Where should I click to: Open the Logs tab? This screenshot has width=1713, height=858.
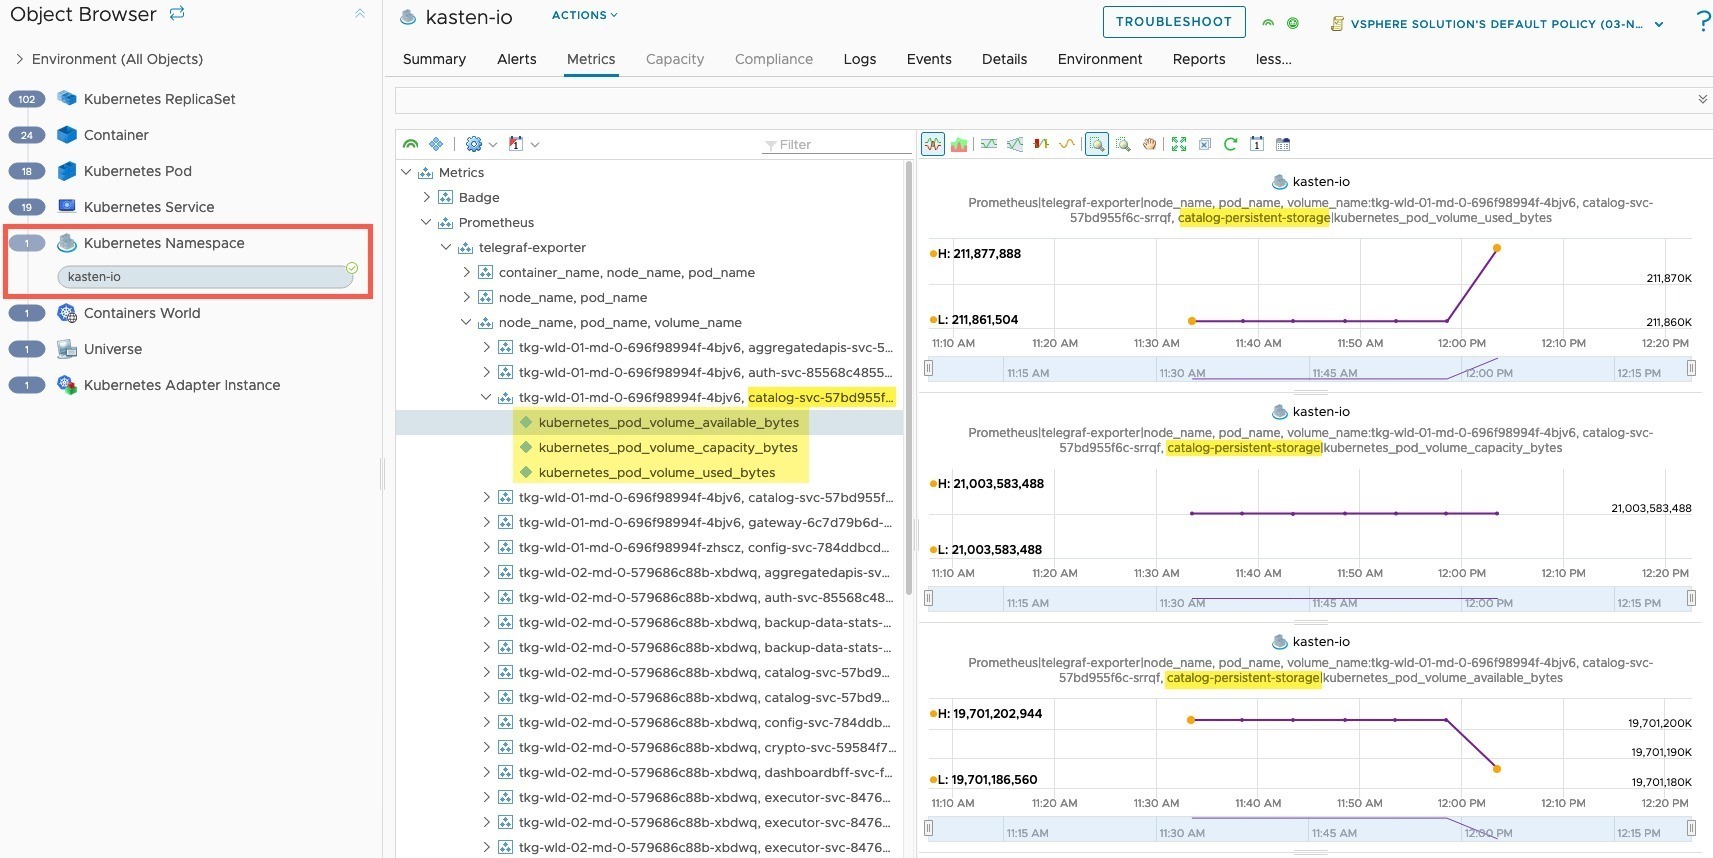point(860,59)
